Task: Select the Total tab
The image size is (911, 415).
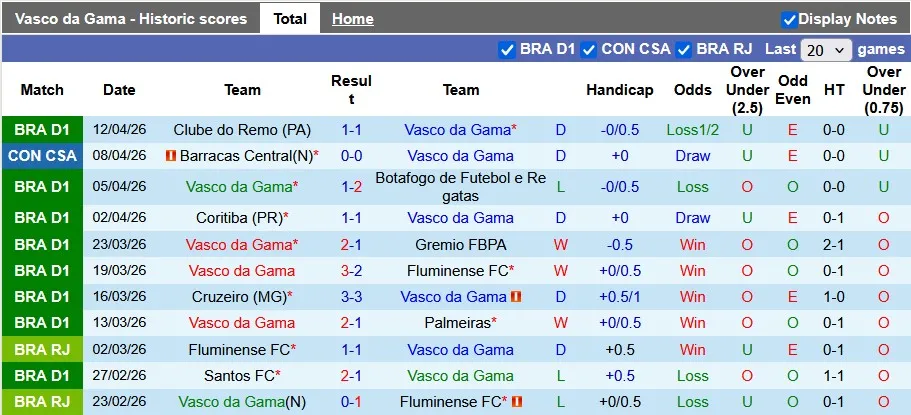Action: (x=290, y=19)
